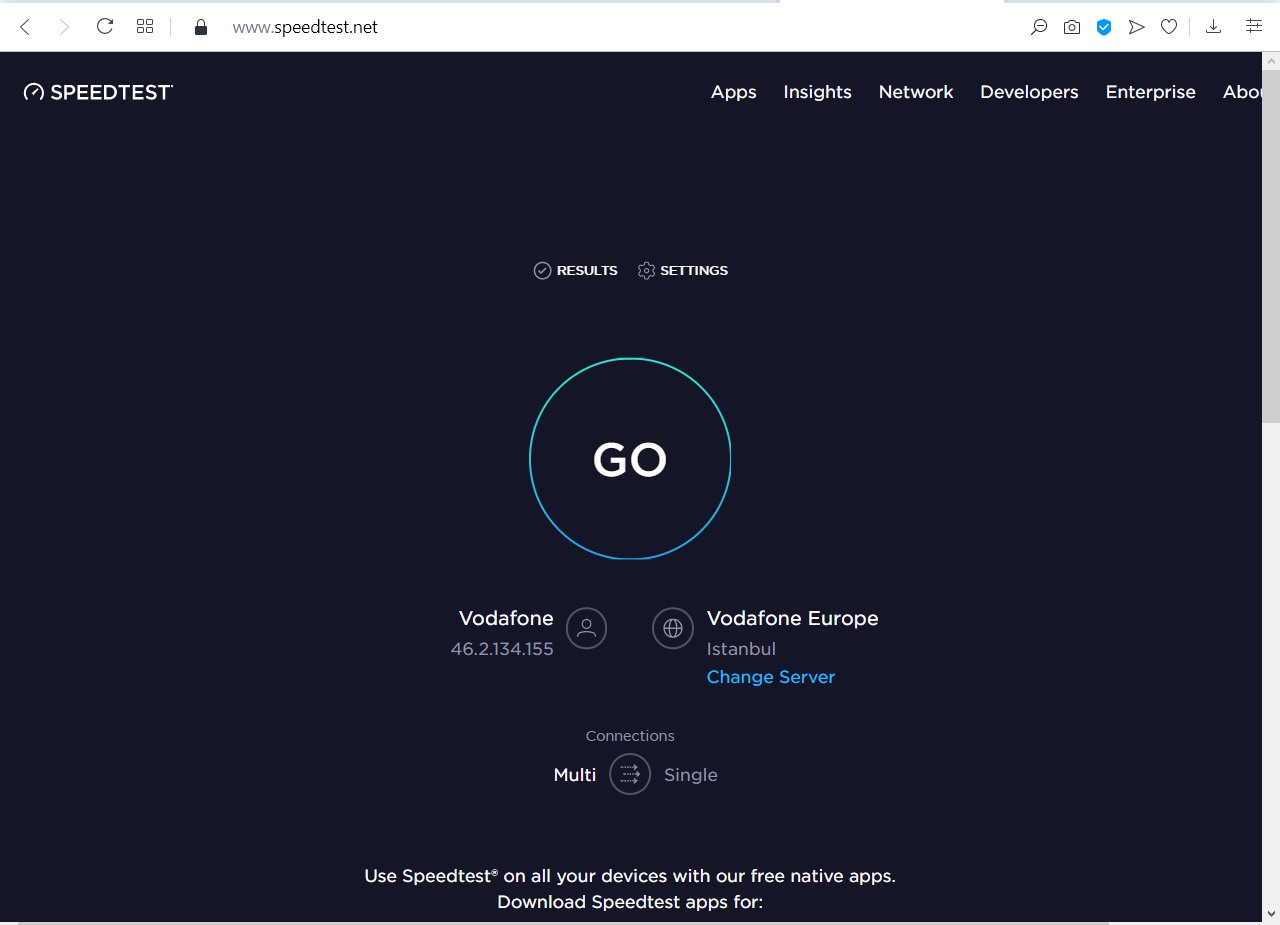Screen dimensions: 1280x925
Task: Open the send/flow arrow icon
Action: [1136, 27]
